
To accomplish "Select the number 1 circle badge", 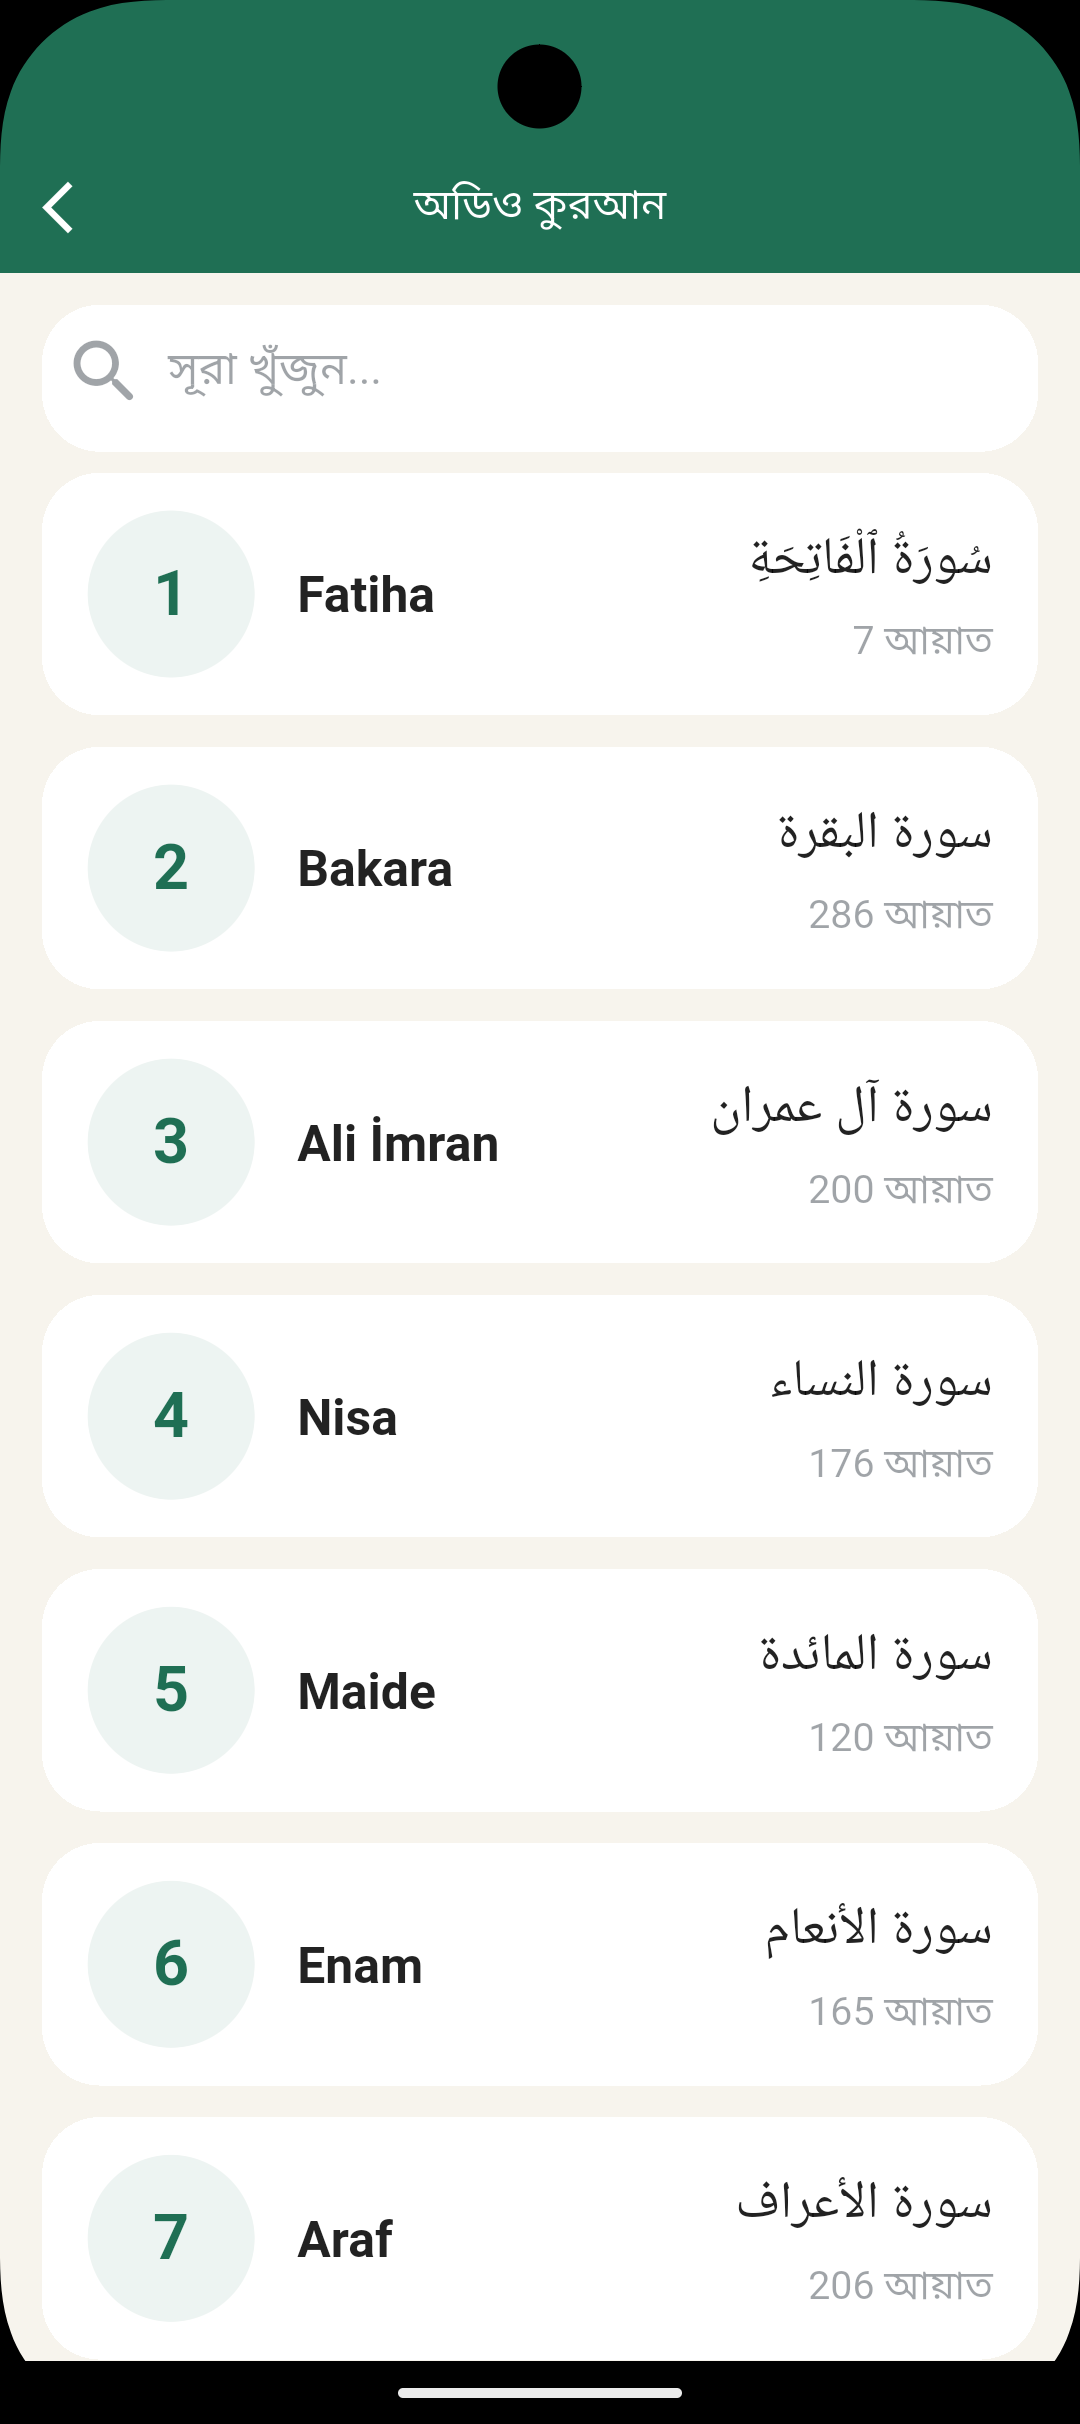I will point(171,594).
